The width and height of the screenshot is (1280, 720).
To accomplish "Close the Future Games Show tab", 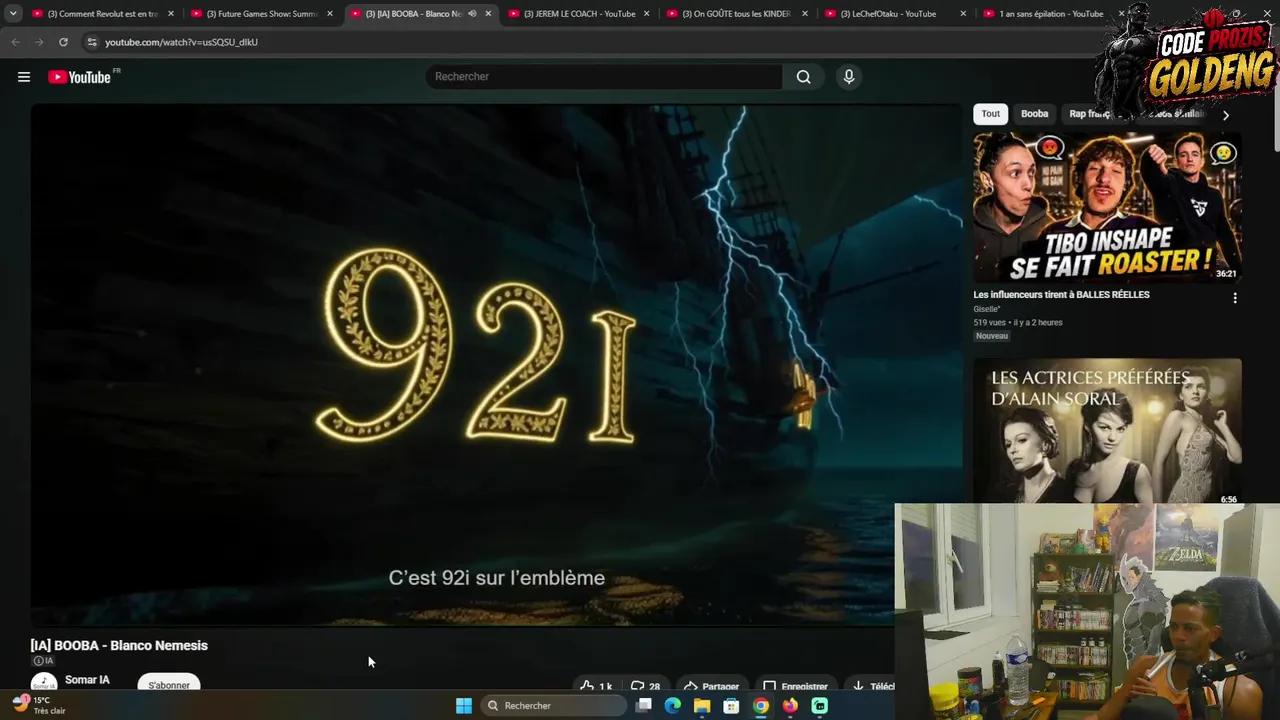I will (x=330, y=14).
